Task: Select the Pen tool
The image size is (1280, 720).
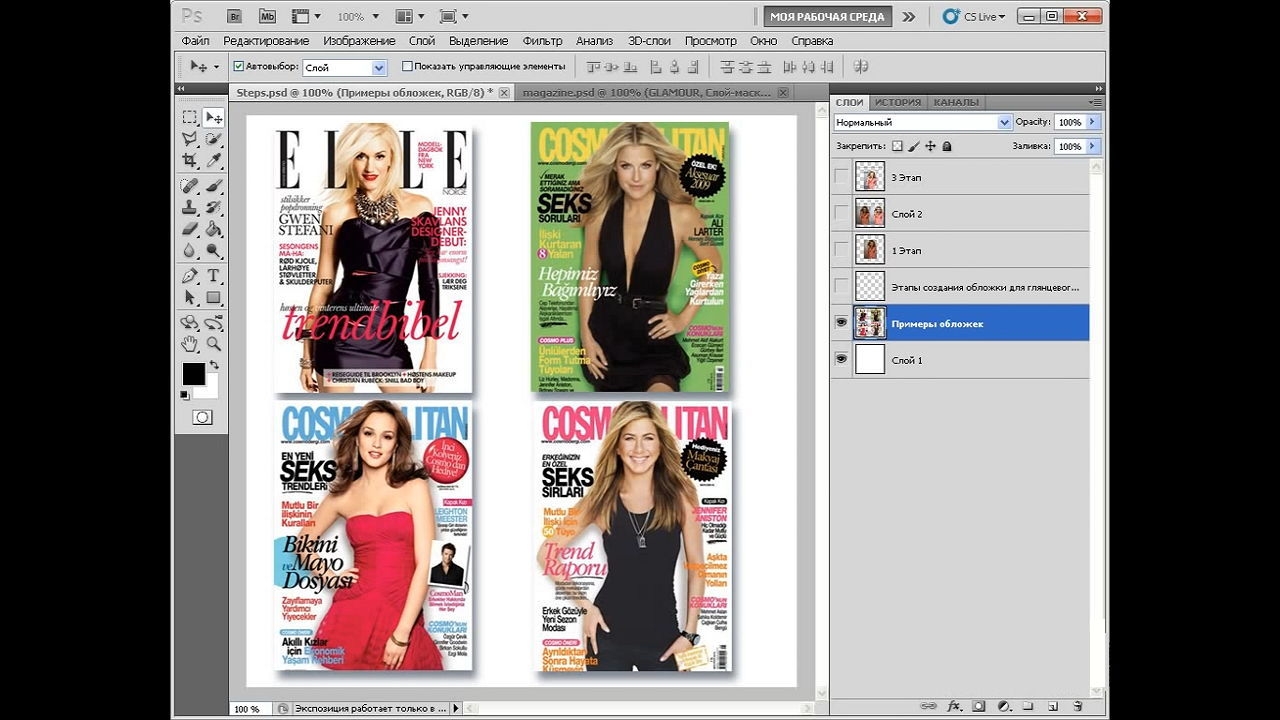Action: (189, 276)
